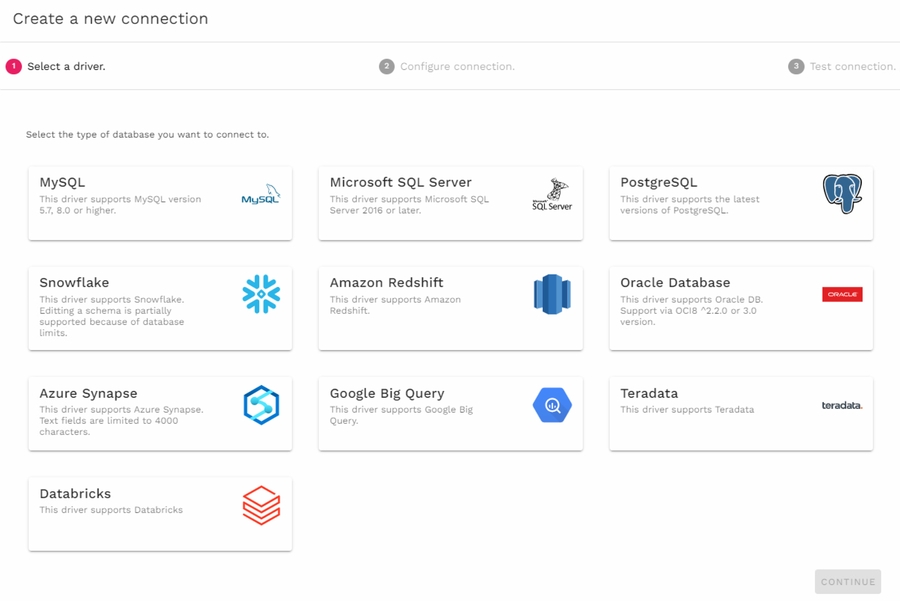Click the Google Big Query icon

coord(552,405)
